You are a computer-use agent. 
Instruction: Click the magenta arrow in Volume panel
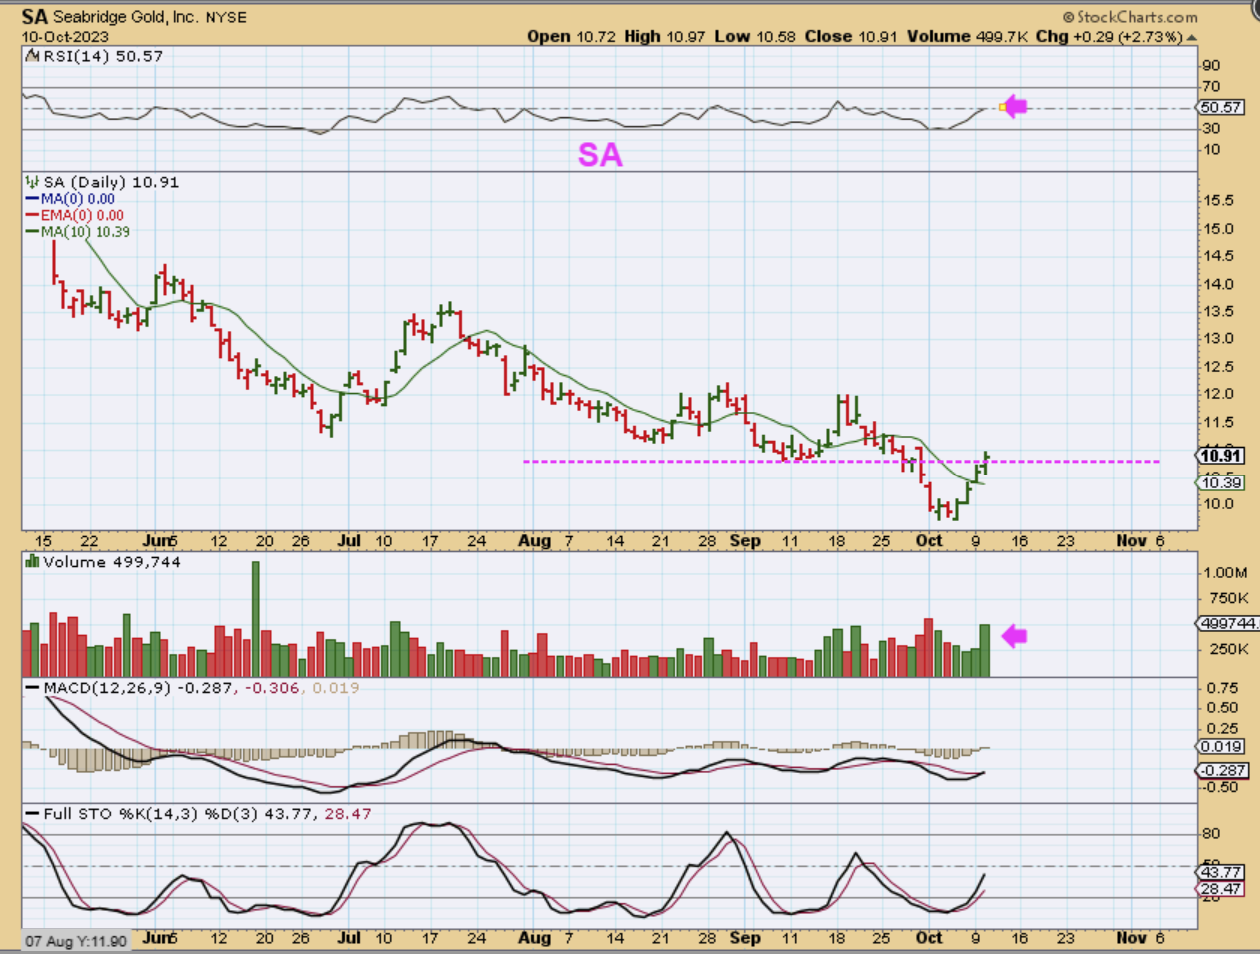1015,636
